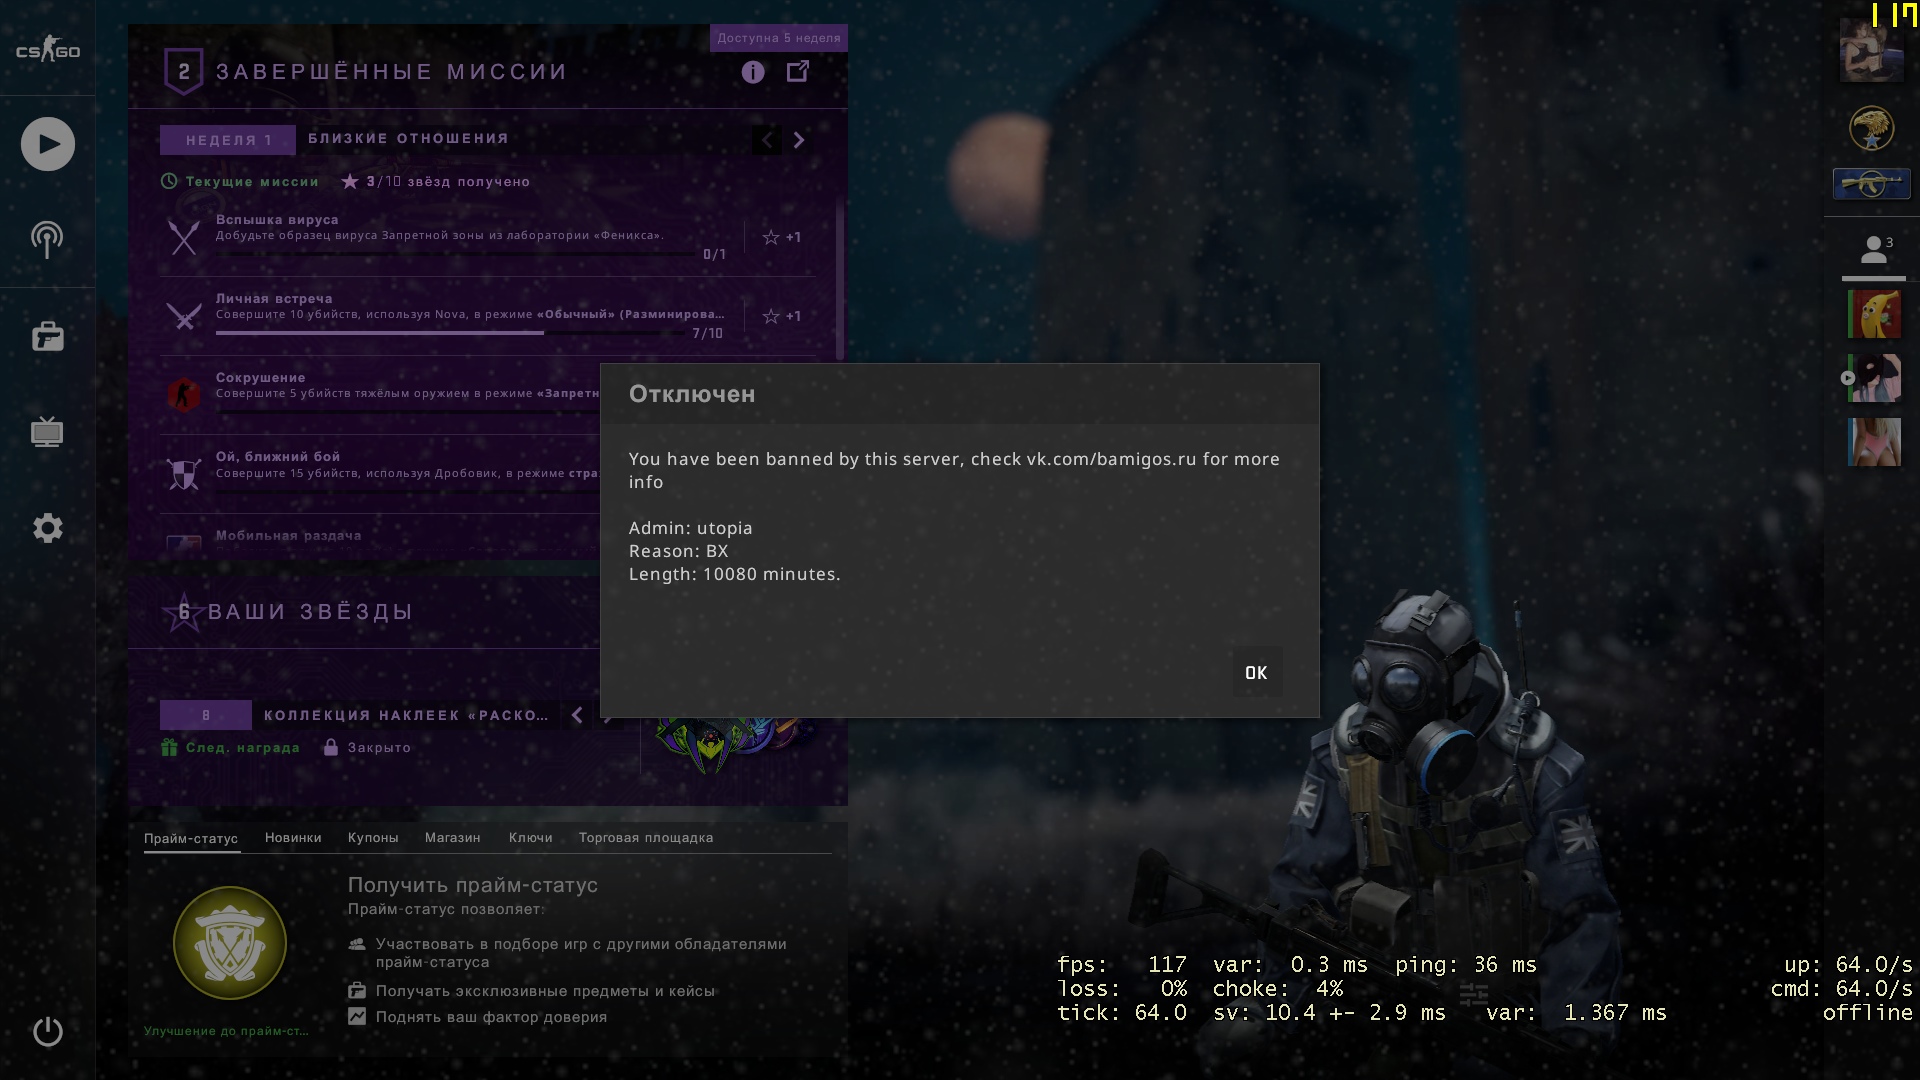The height and width of the screenshot is (1080, 1920).
Task: Select the Неделя 1 tab
Action: point(228,141)
